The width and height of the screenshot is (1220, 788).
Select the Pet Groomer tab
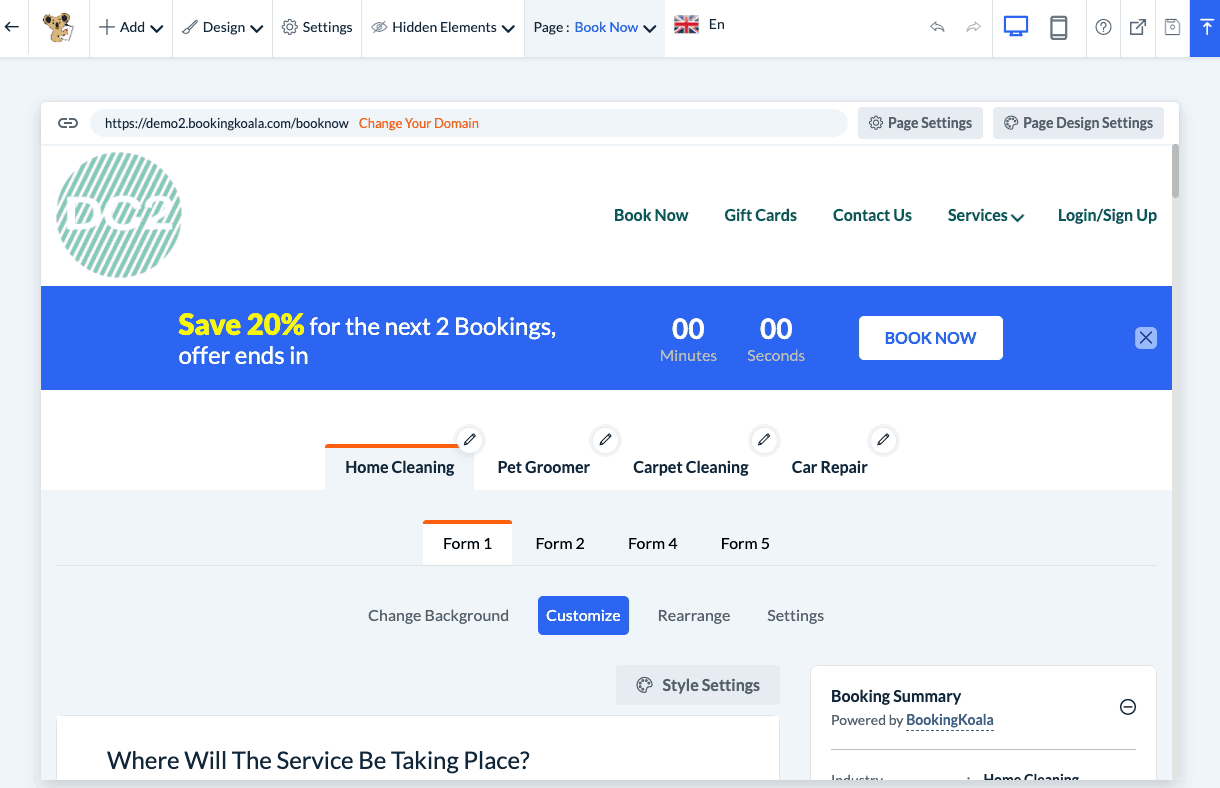[543, 467]
